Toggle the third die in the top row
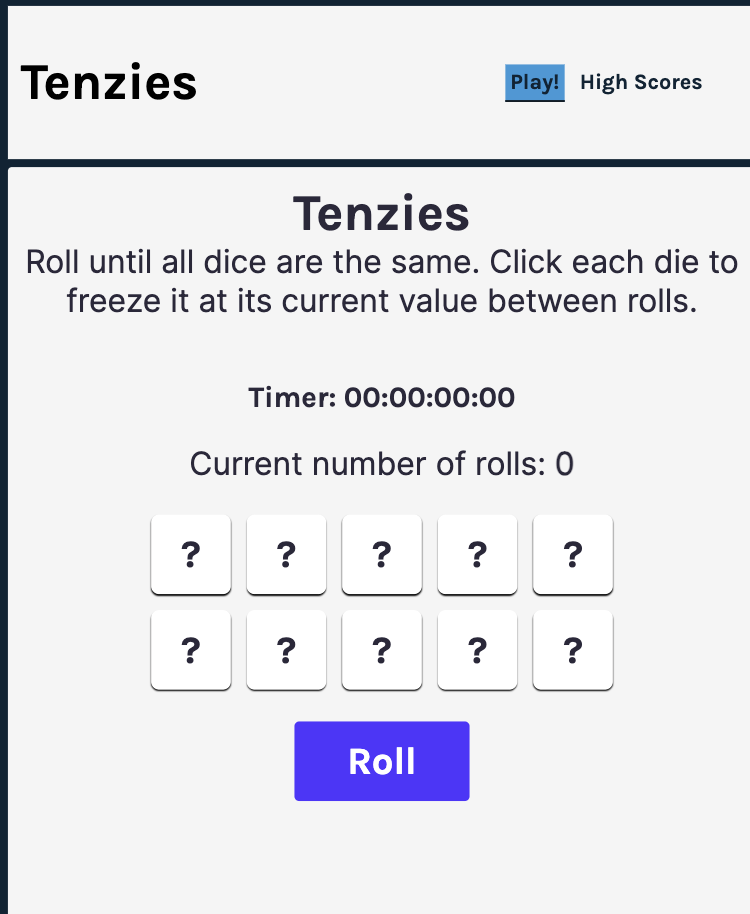 click(382, 554)
